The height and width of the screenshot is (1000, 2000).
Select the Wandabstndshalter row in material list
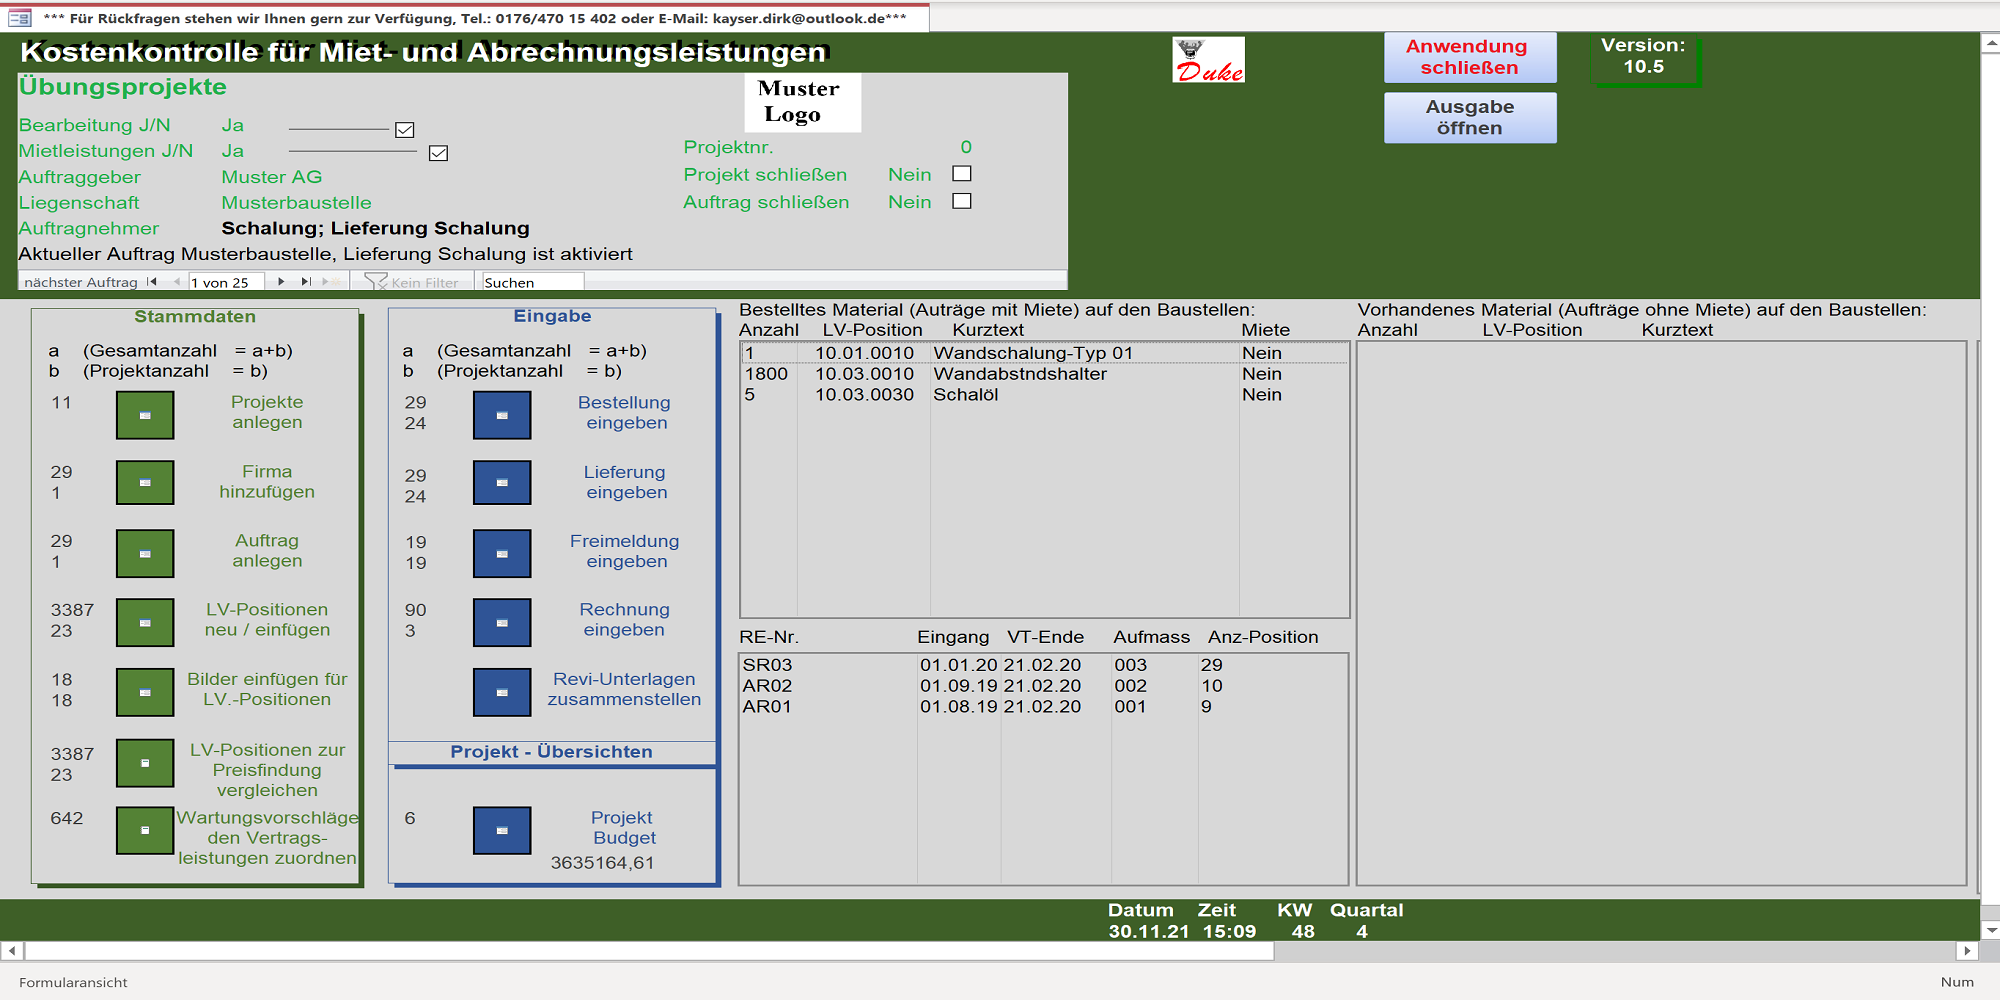[1020, 374]
